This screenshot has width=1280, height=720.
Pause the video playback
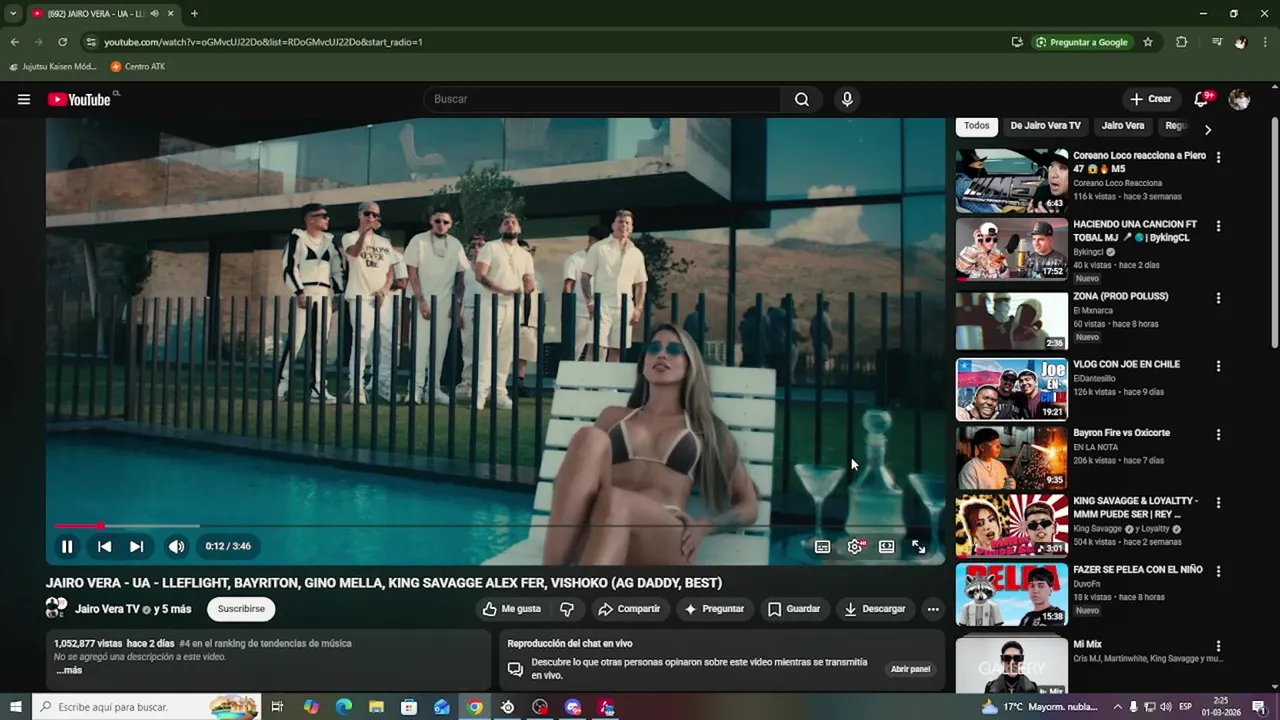pos(67,546)
